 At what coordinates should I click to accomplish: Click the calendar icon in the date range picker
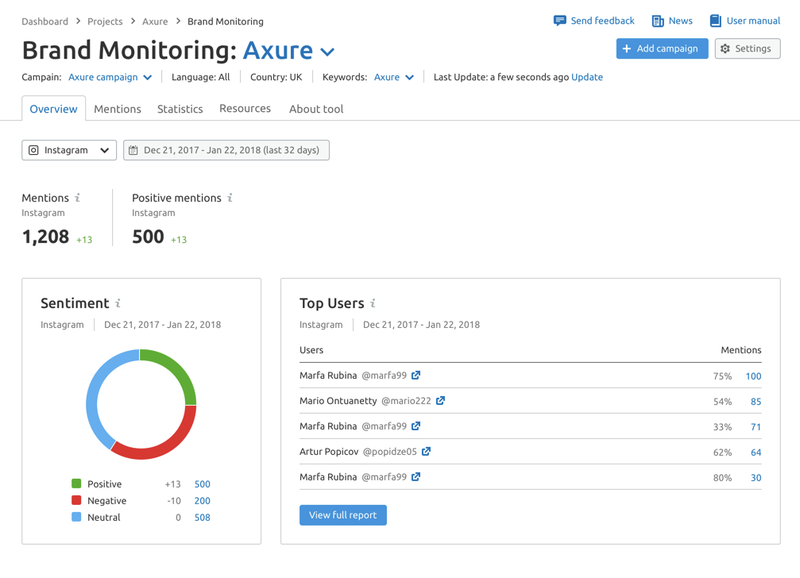(x=133, y=150)
